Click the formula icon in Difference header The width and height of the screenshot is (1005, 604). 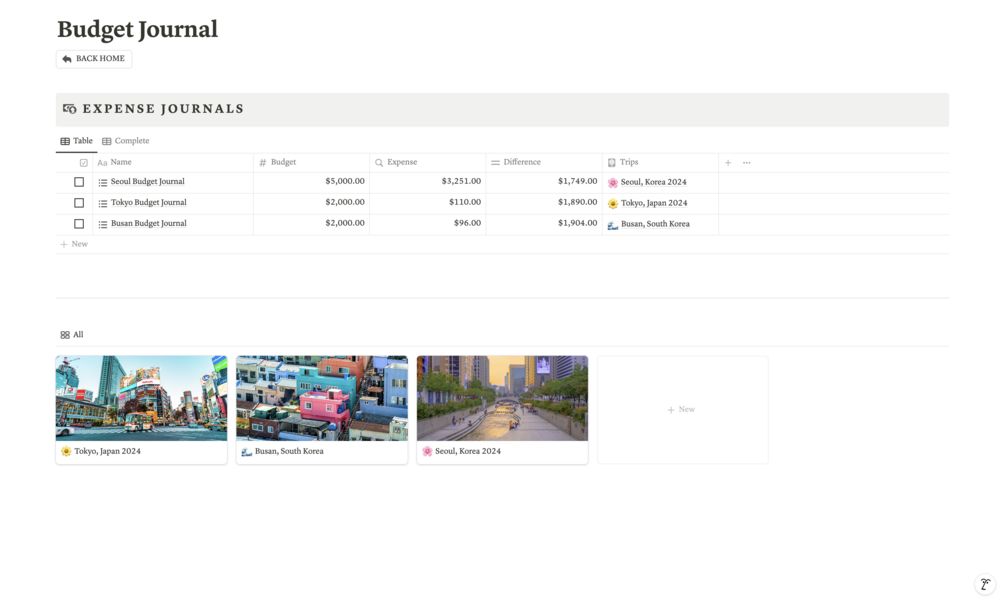tap(495, 163)
